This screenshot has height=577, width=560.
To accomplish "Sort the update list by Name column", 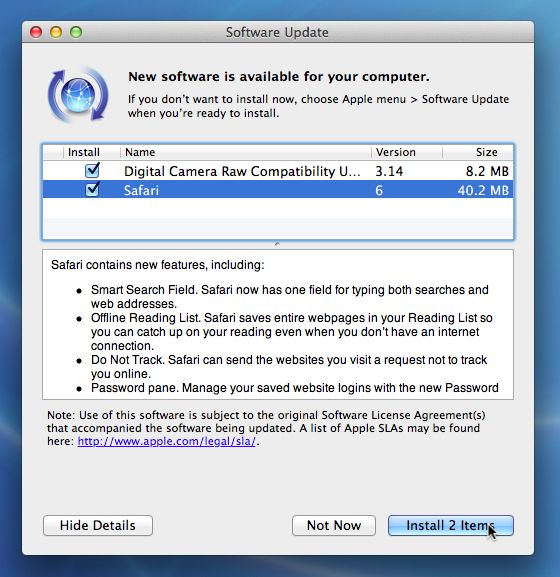I will pos(245,152).
